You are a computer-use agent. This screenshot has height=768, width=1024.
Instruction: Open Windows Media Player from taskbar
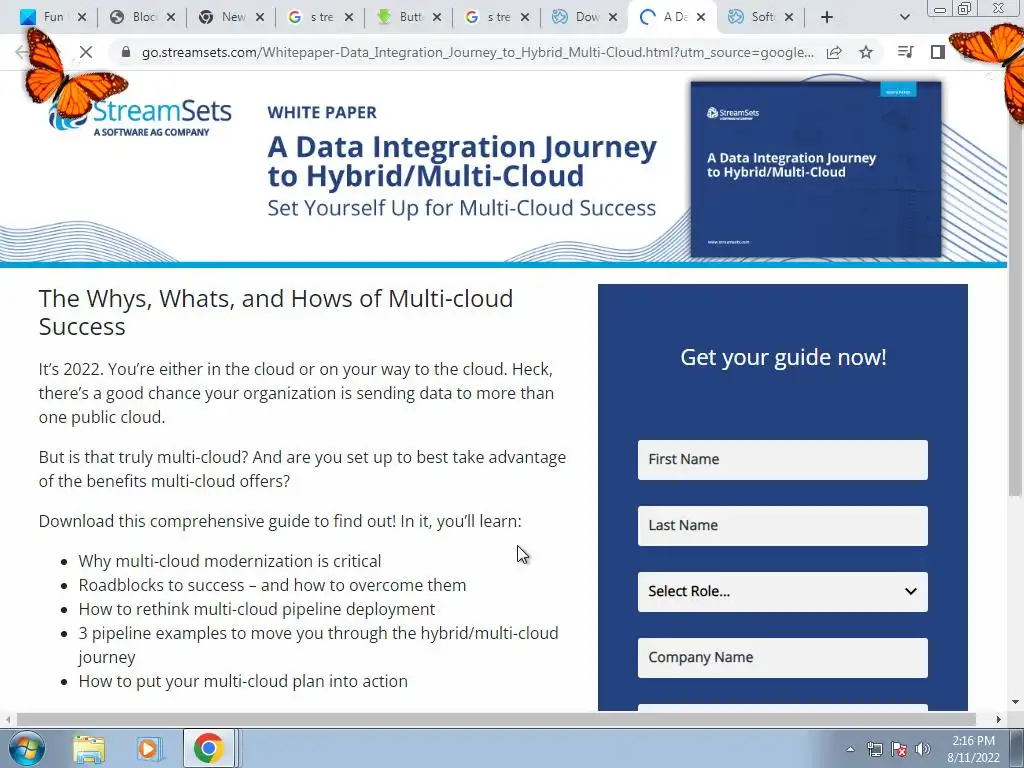pos(148,748)
